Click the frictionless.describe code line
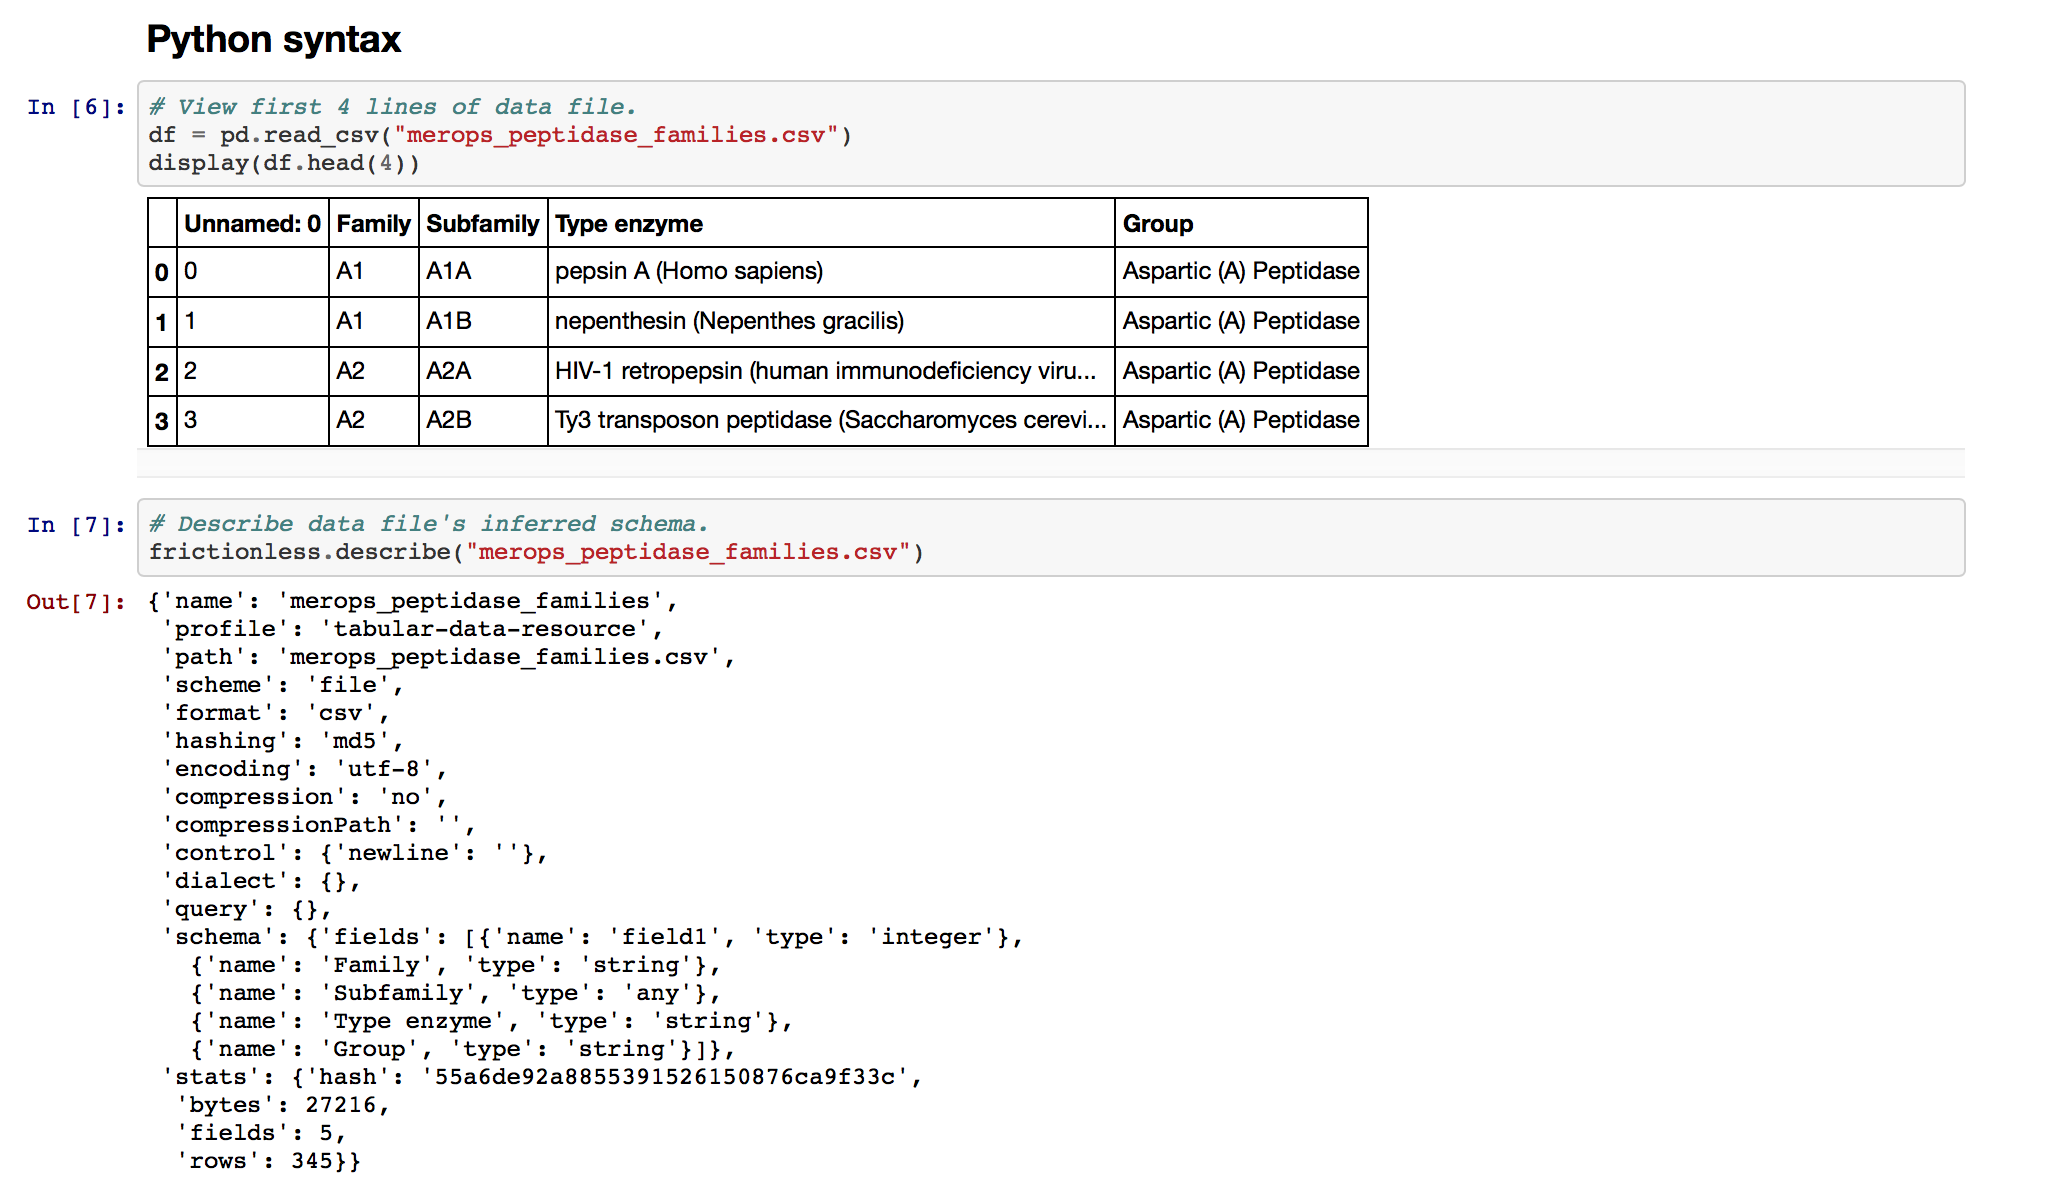 [536, 552]
